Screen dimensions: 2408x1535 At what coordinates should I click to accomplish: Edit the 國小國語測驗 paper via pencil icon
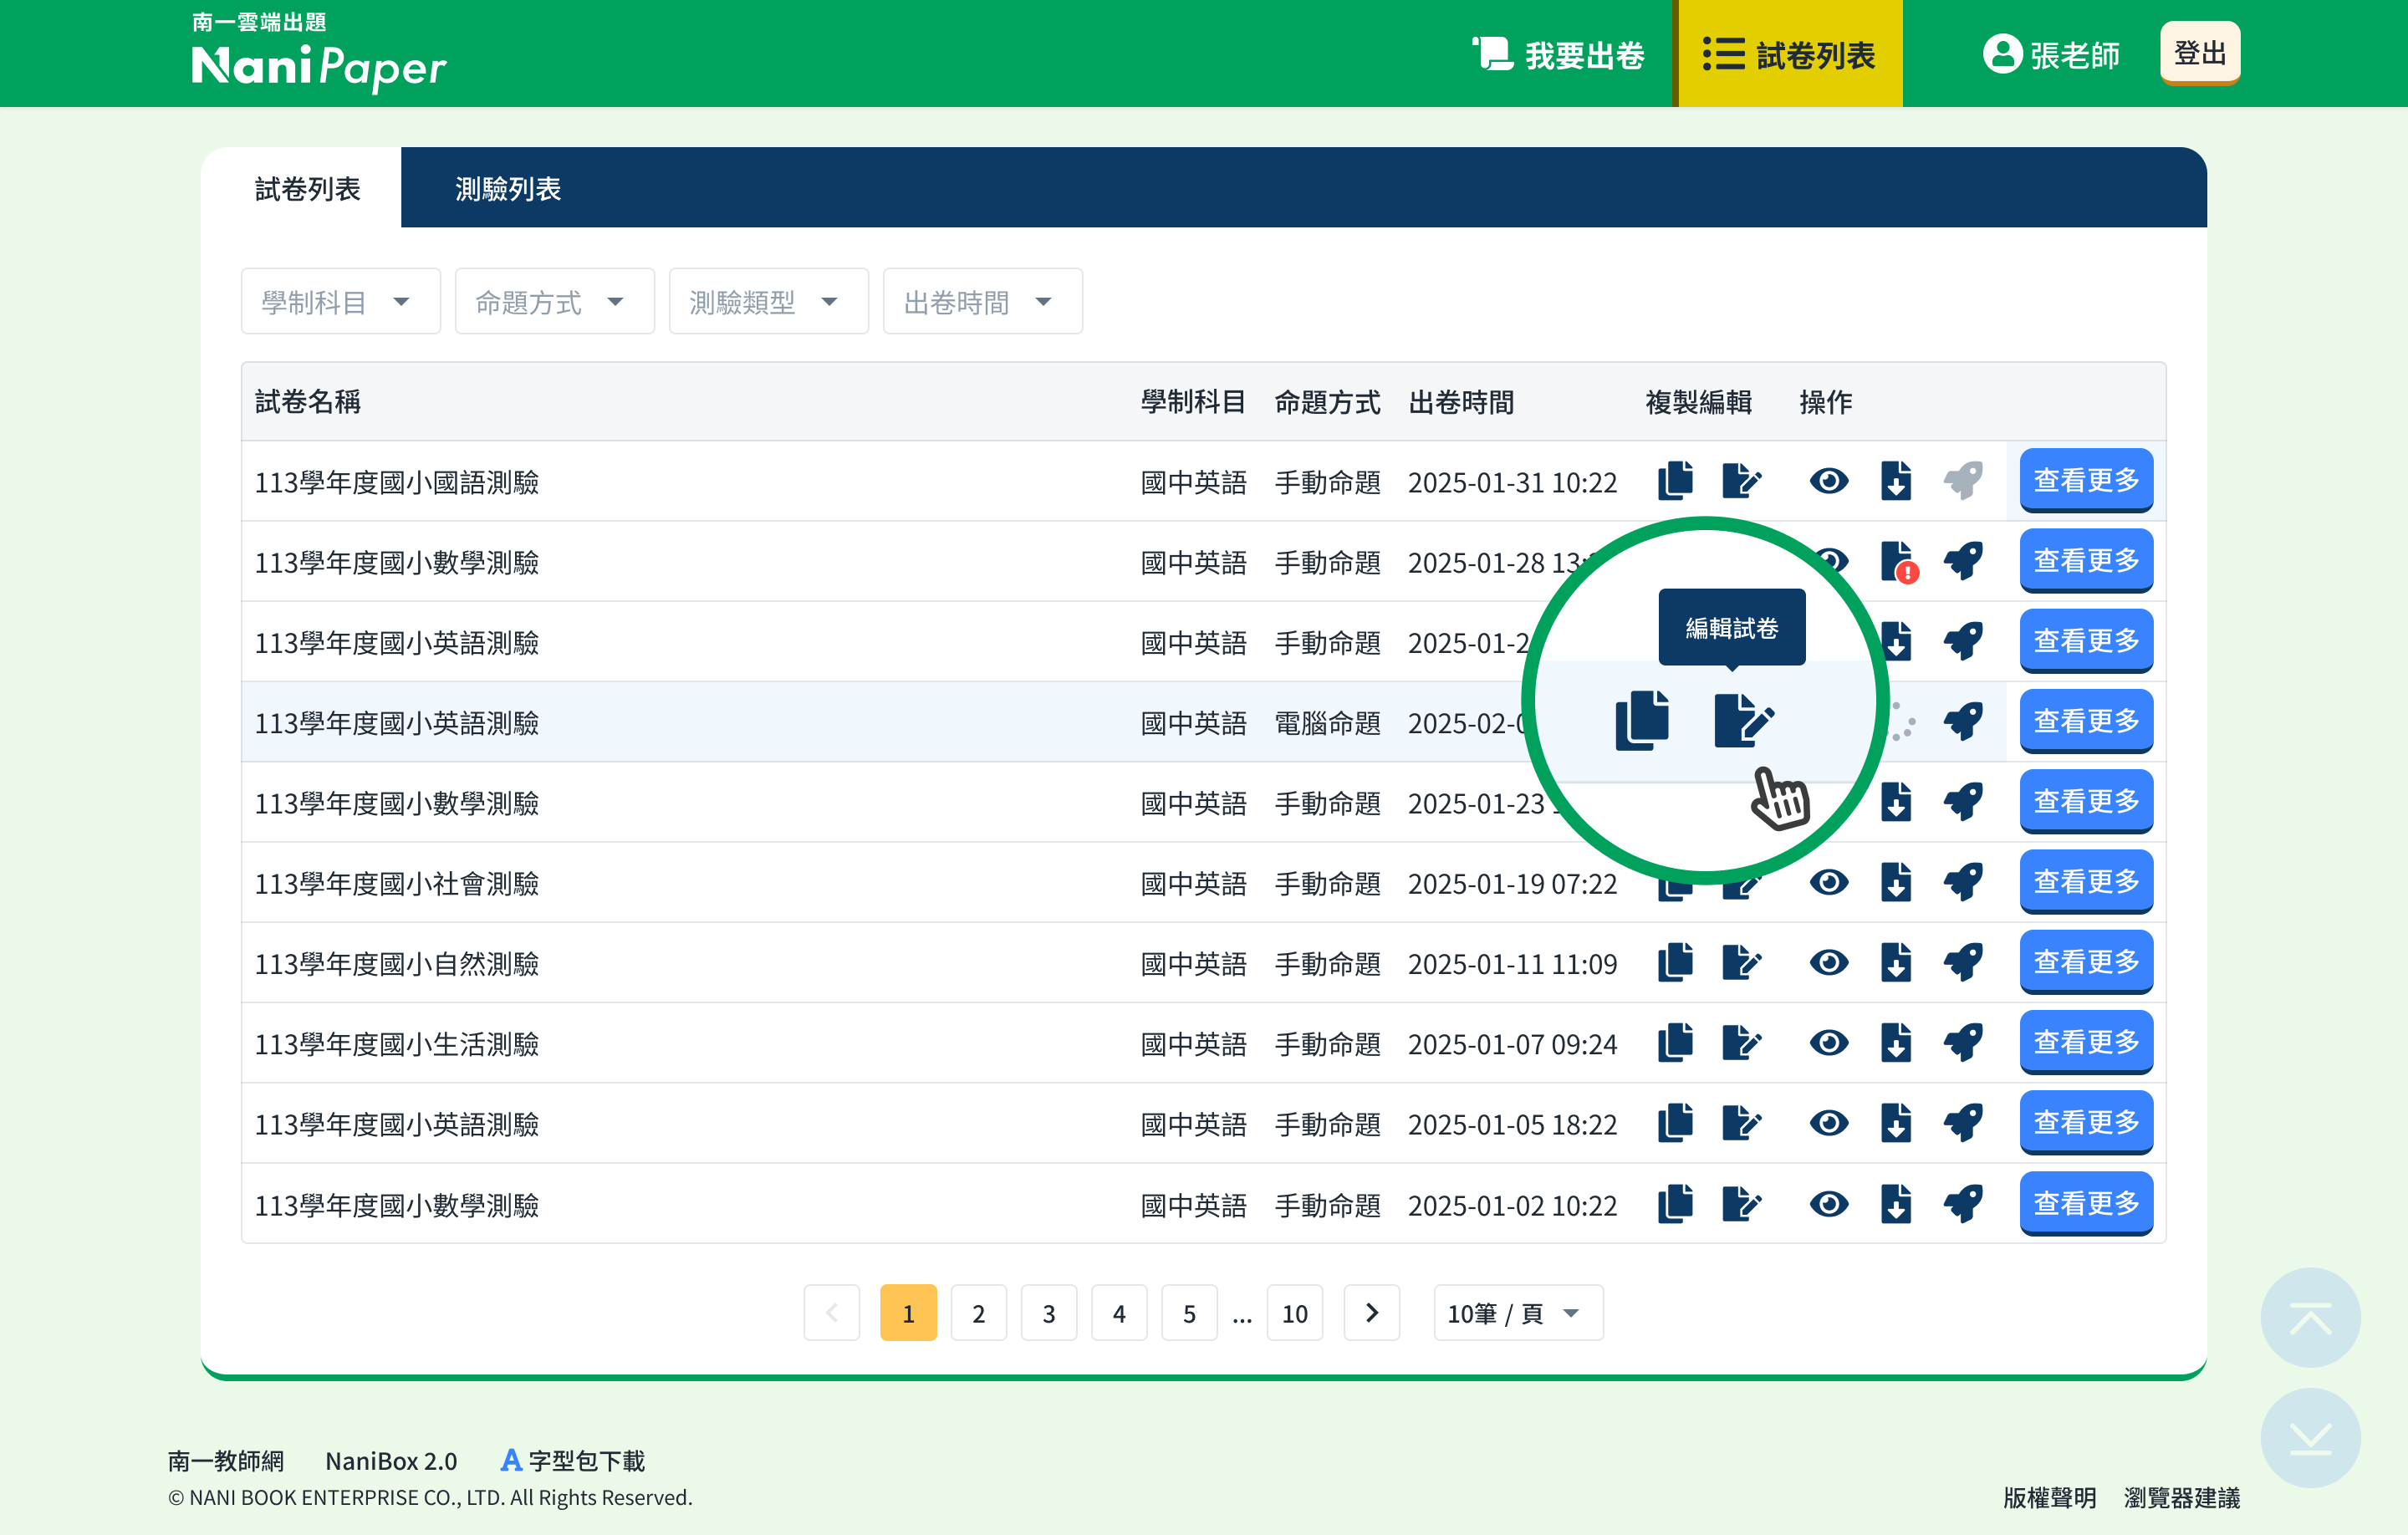click(1741, 481)
